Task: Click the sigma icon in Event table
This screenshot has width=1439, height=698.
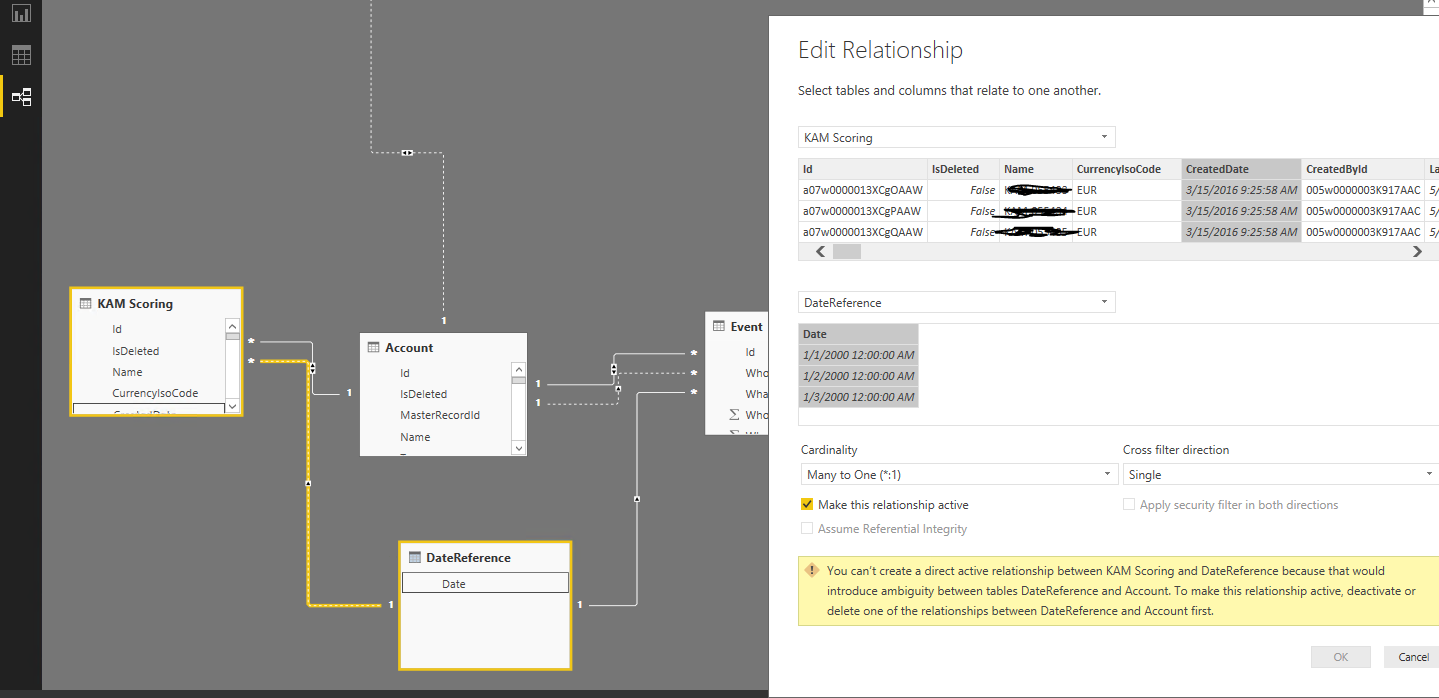Action: 734,414
